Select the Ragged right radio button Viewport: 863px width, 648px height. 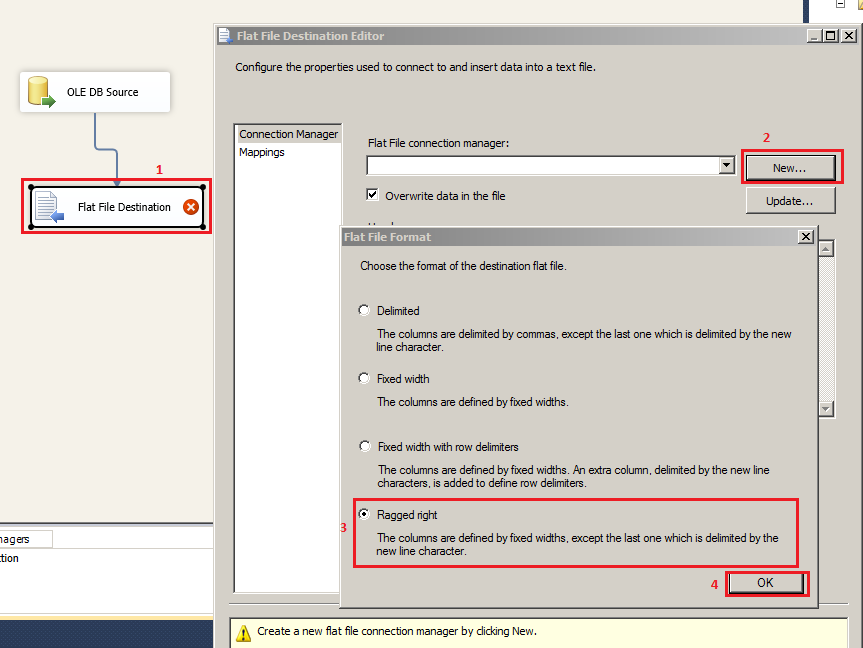pos(364,514)
